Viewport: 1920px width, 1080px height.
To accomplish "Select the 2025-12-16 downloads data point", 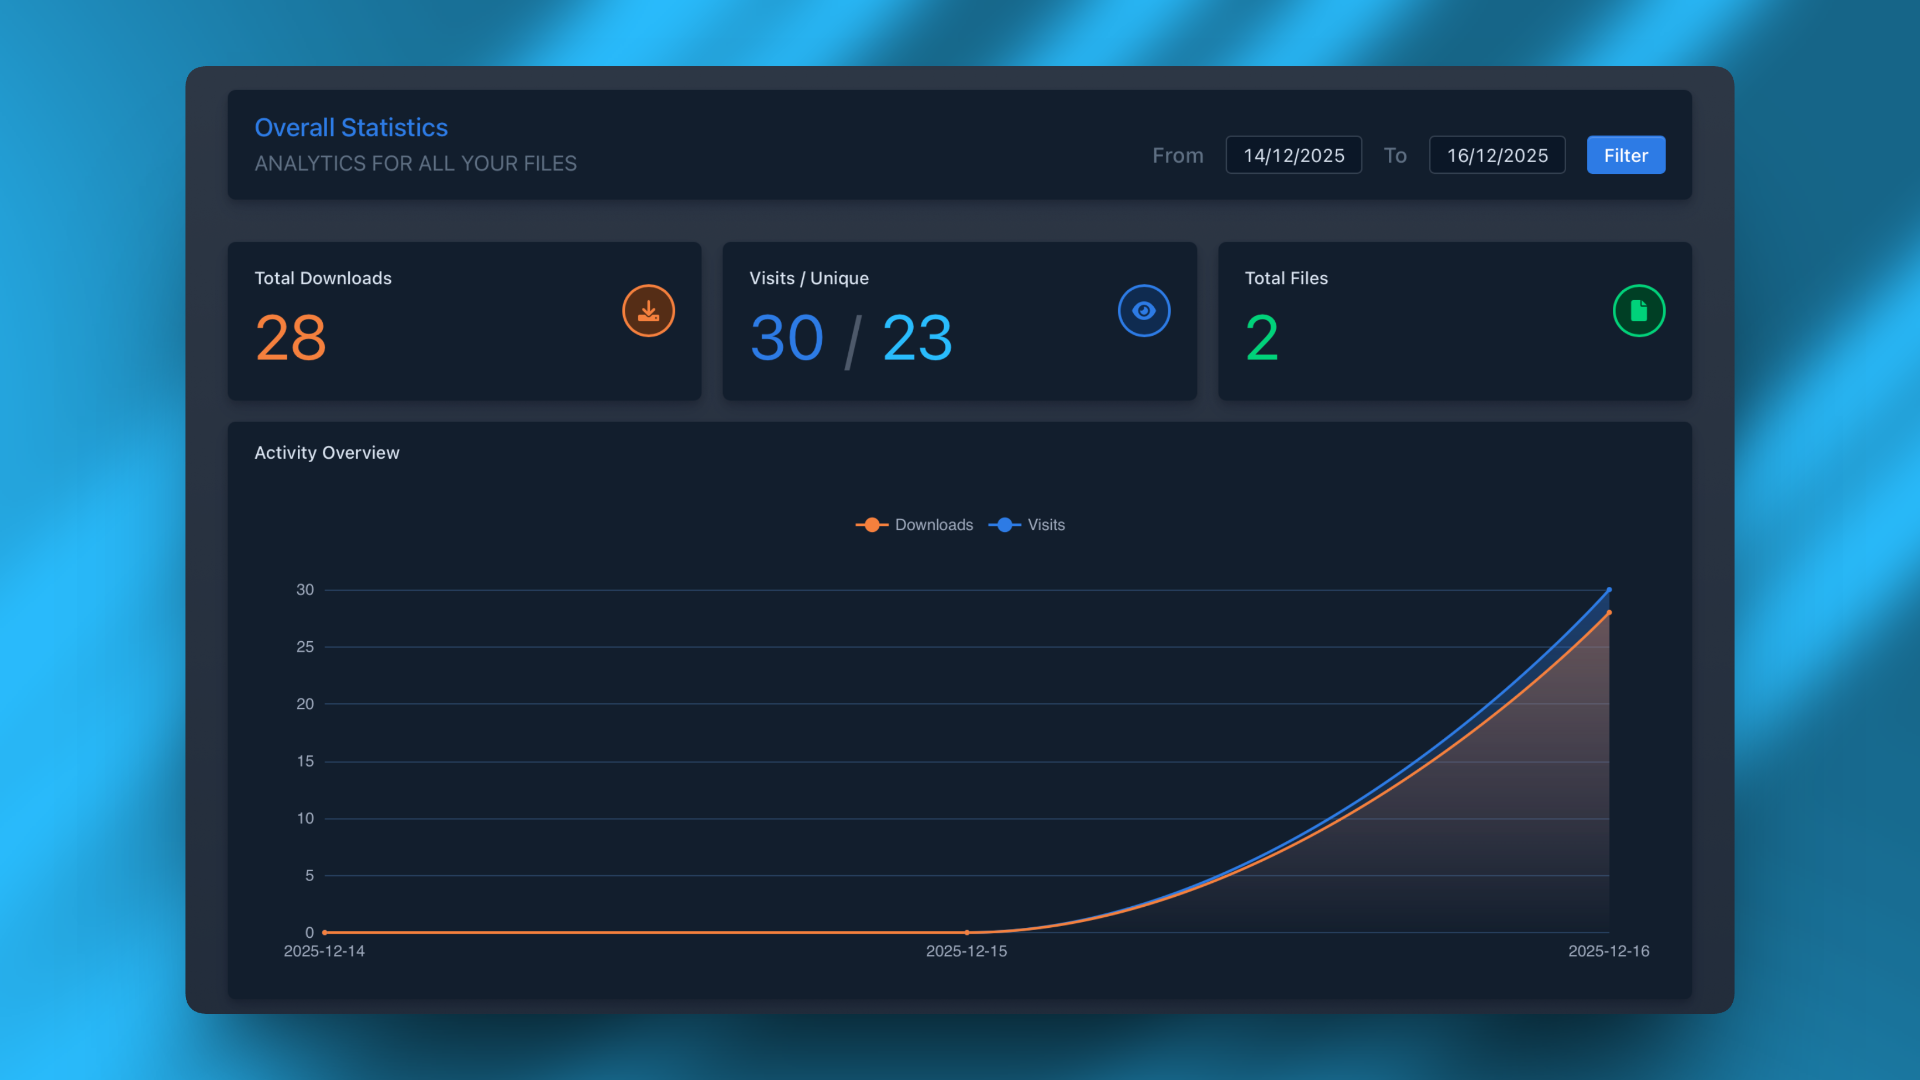I will 1609,613.
